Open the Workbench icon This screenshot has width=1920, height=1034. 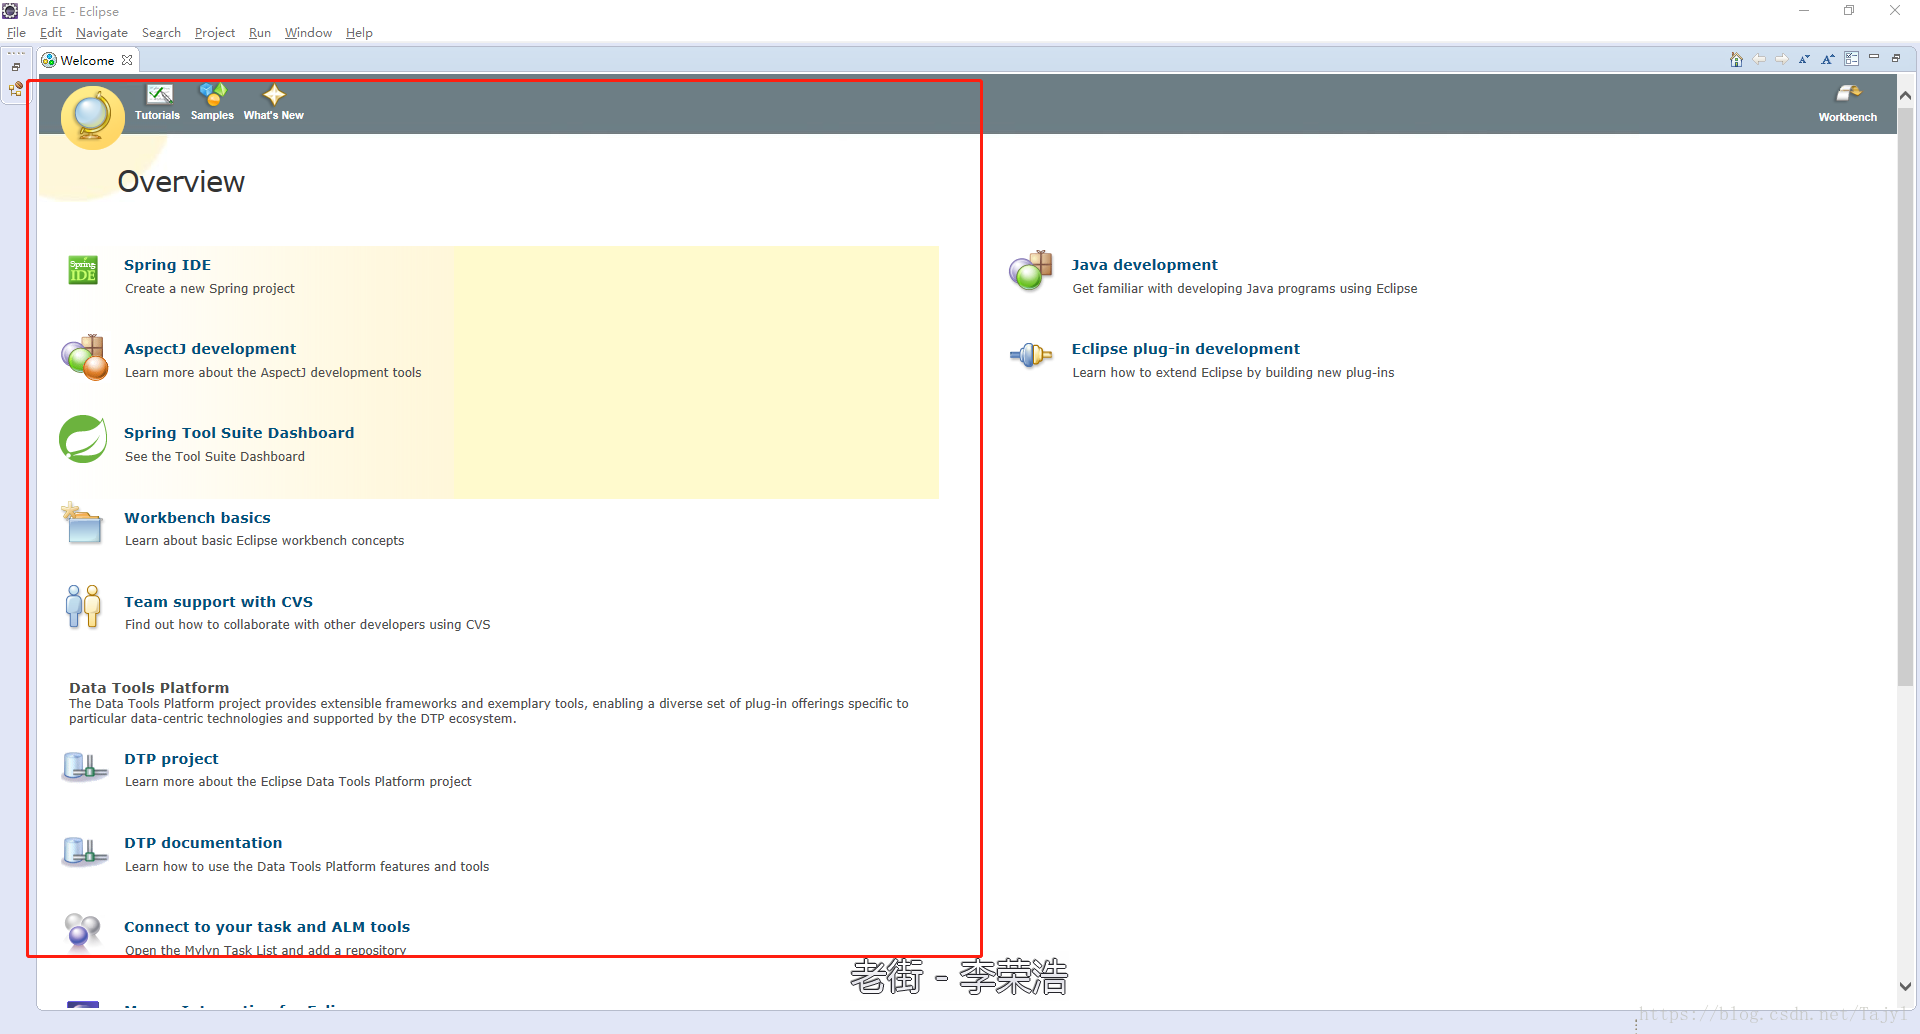[1847, 103]
